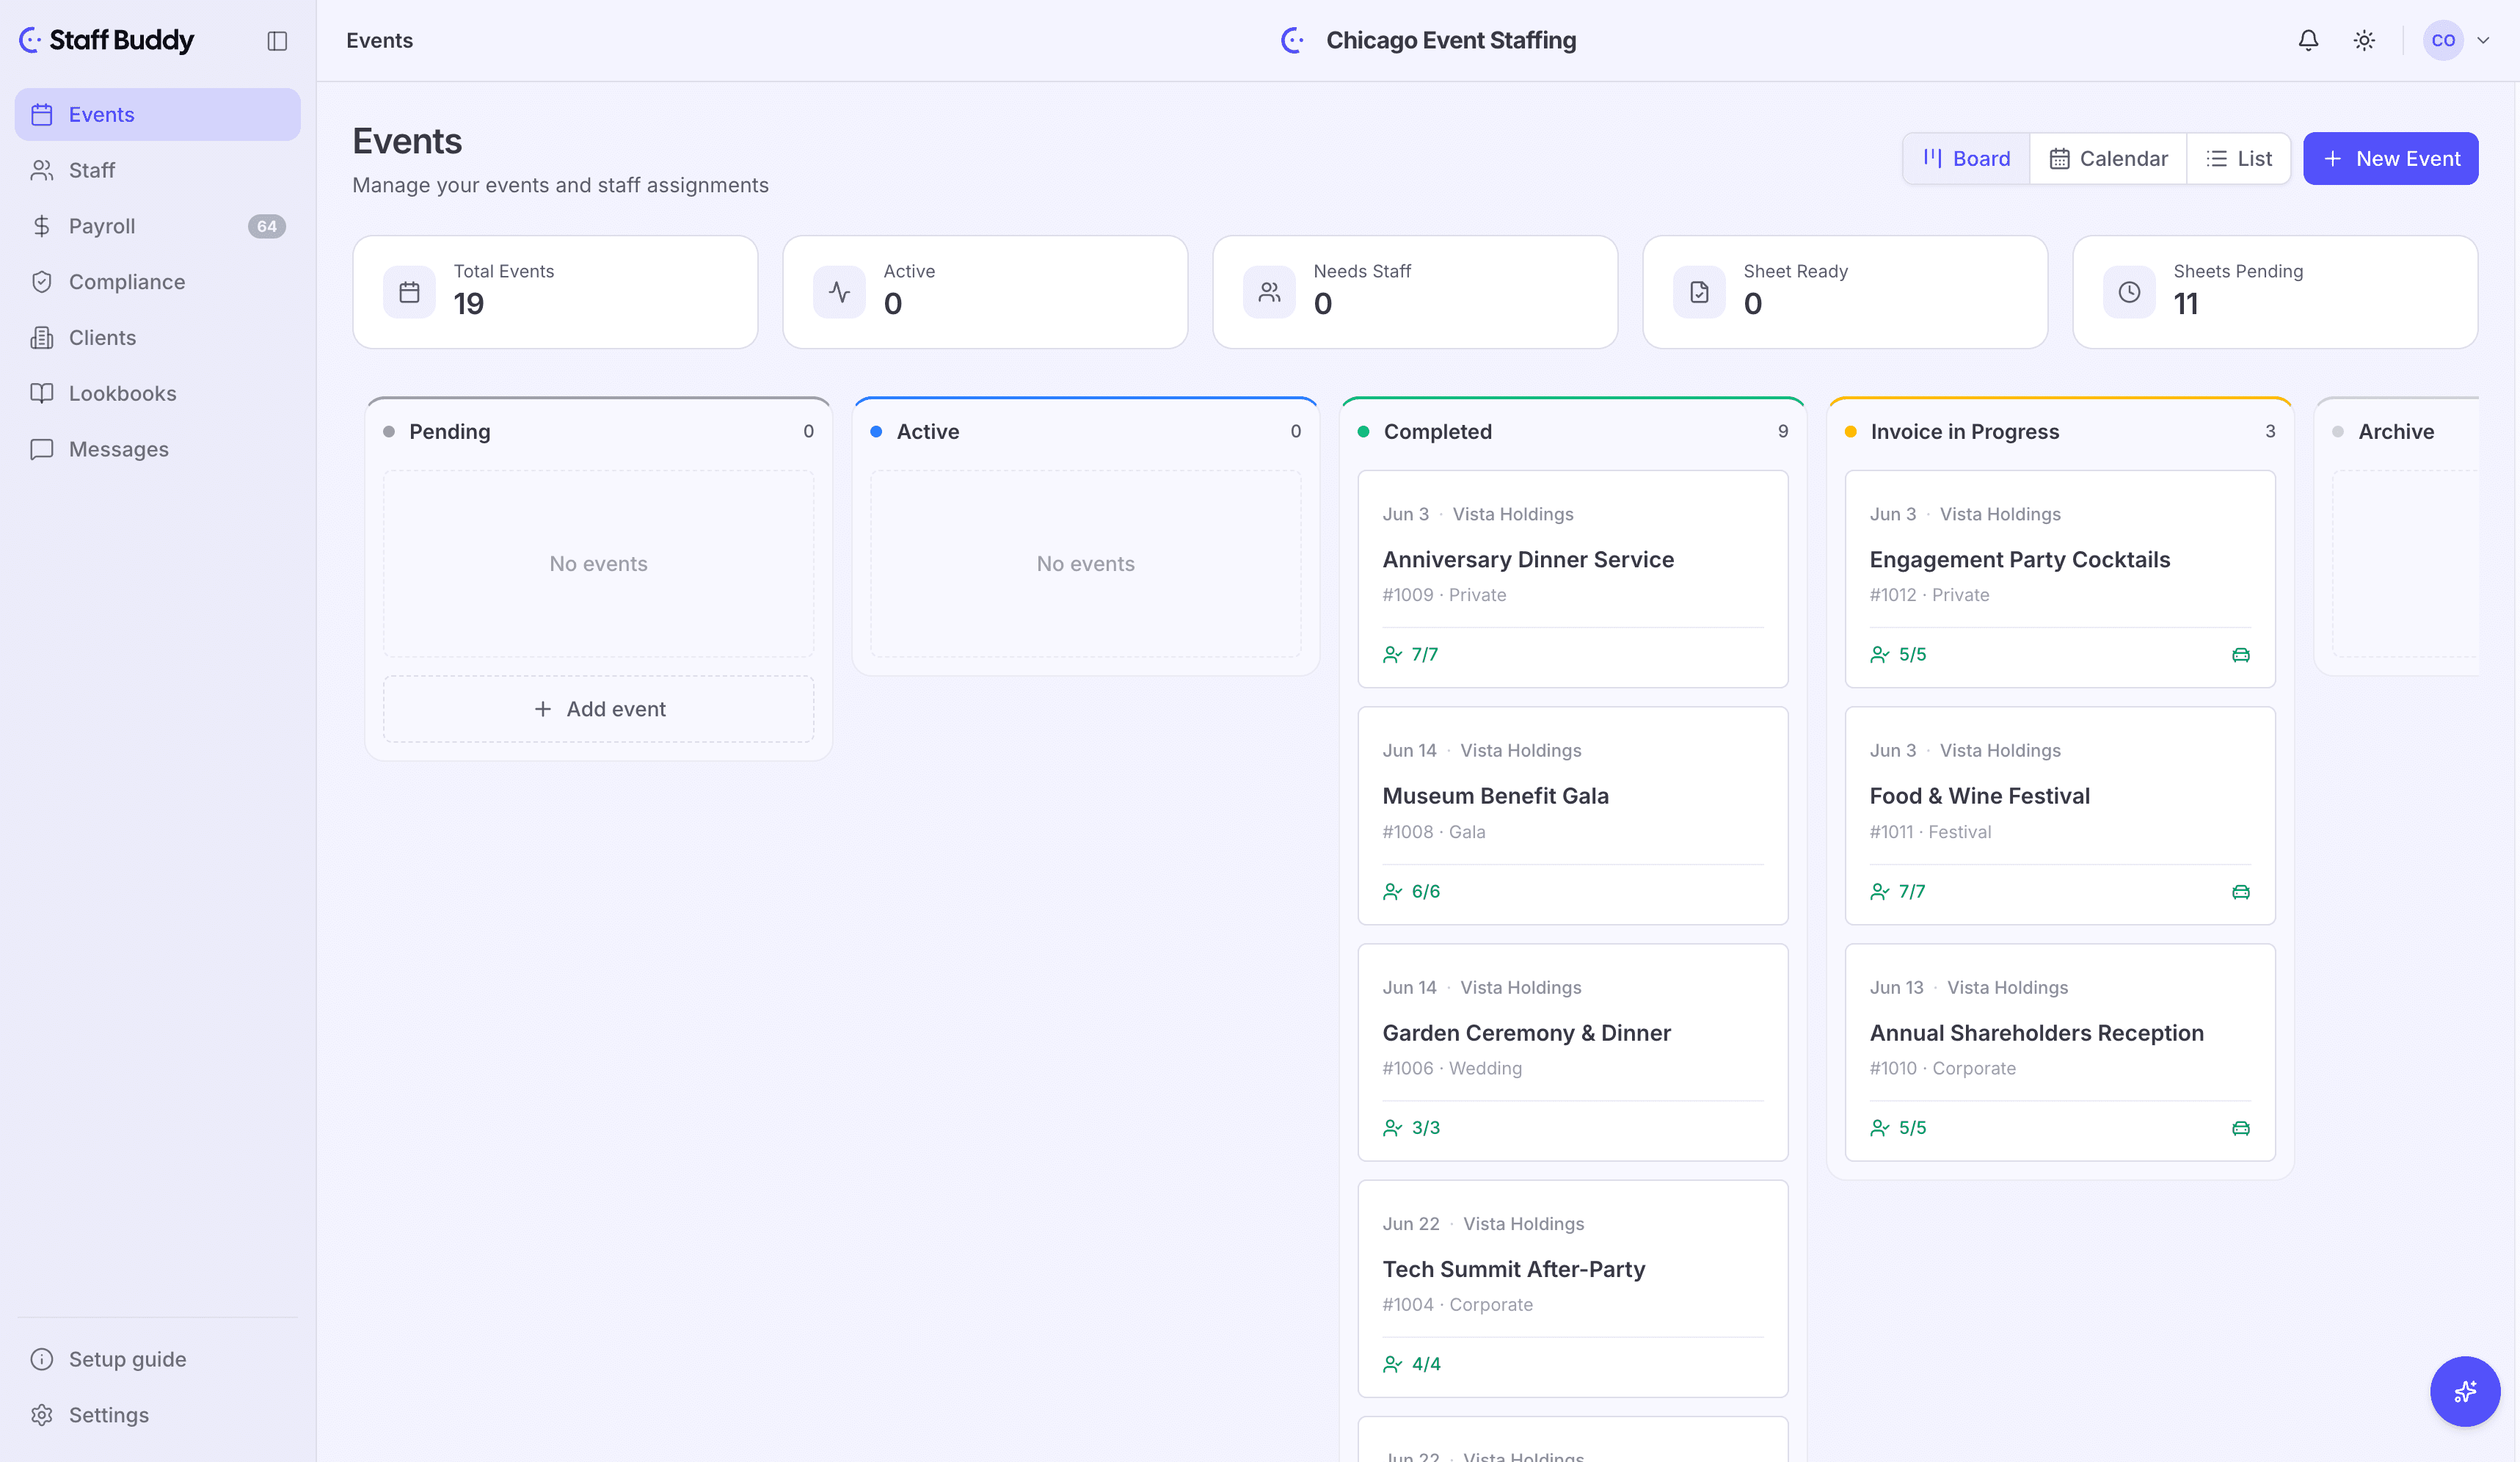Click #1009 · Private label
Image resolution: width=2520 pixels, height=1462 pixels.
coord(1444,595)
